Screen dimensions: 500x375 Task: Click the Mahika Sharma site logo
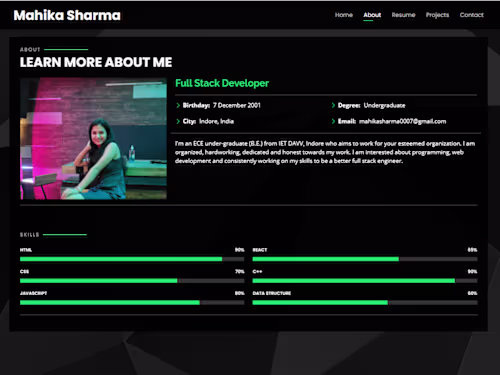[x=67, y=15]
